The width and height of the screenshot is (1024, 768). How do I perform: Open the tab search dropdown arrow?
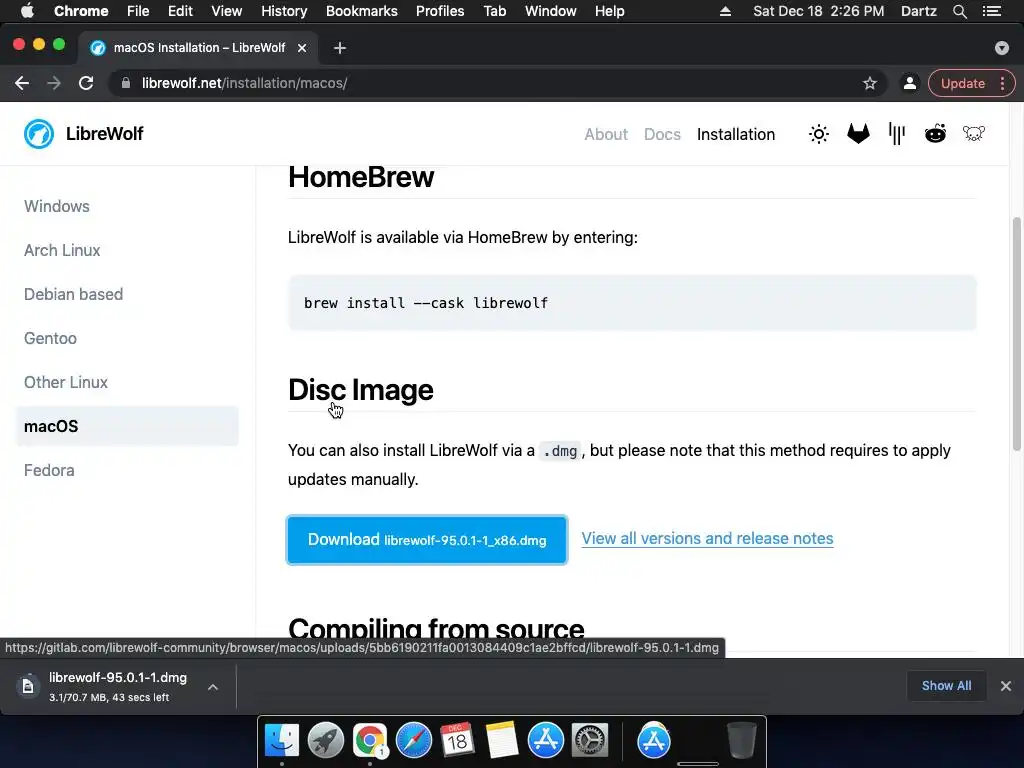click(1002, 48)
